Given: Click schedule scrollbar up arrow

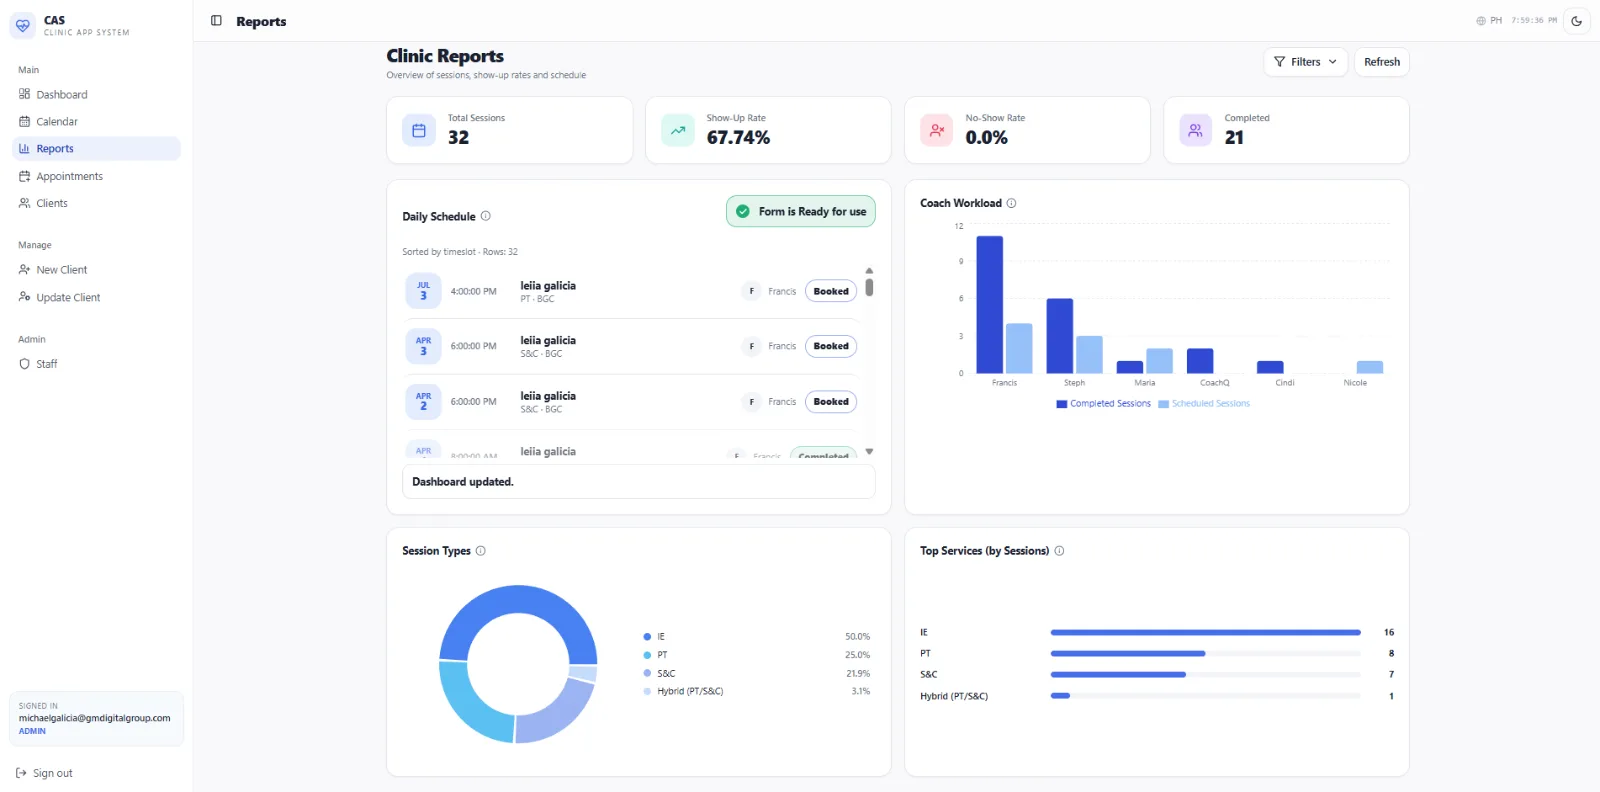Looking at the screenshot, I should click(869, 270).
